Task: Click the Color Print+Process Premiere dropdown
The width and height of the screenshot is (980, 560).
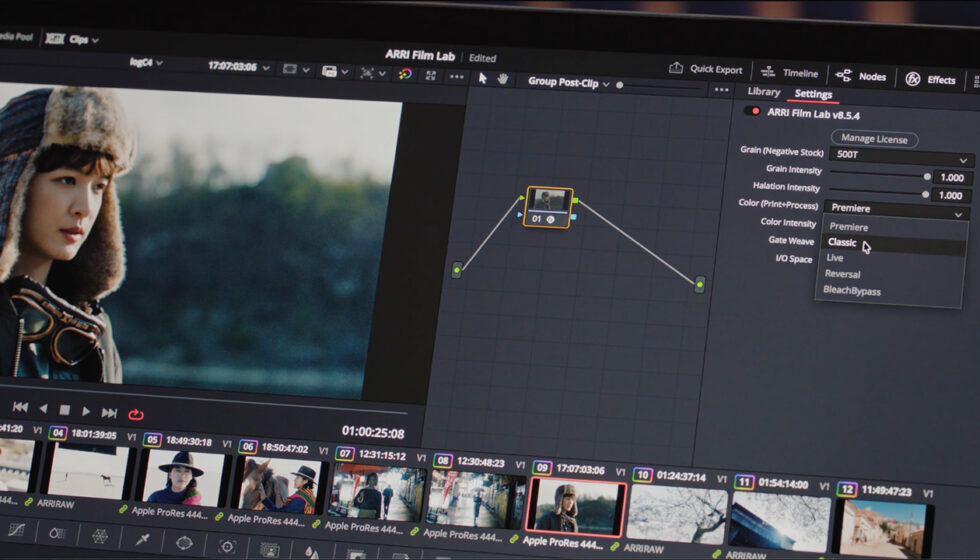Action: click(897, 210)
